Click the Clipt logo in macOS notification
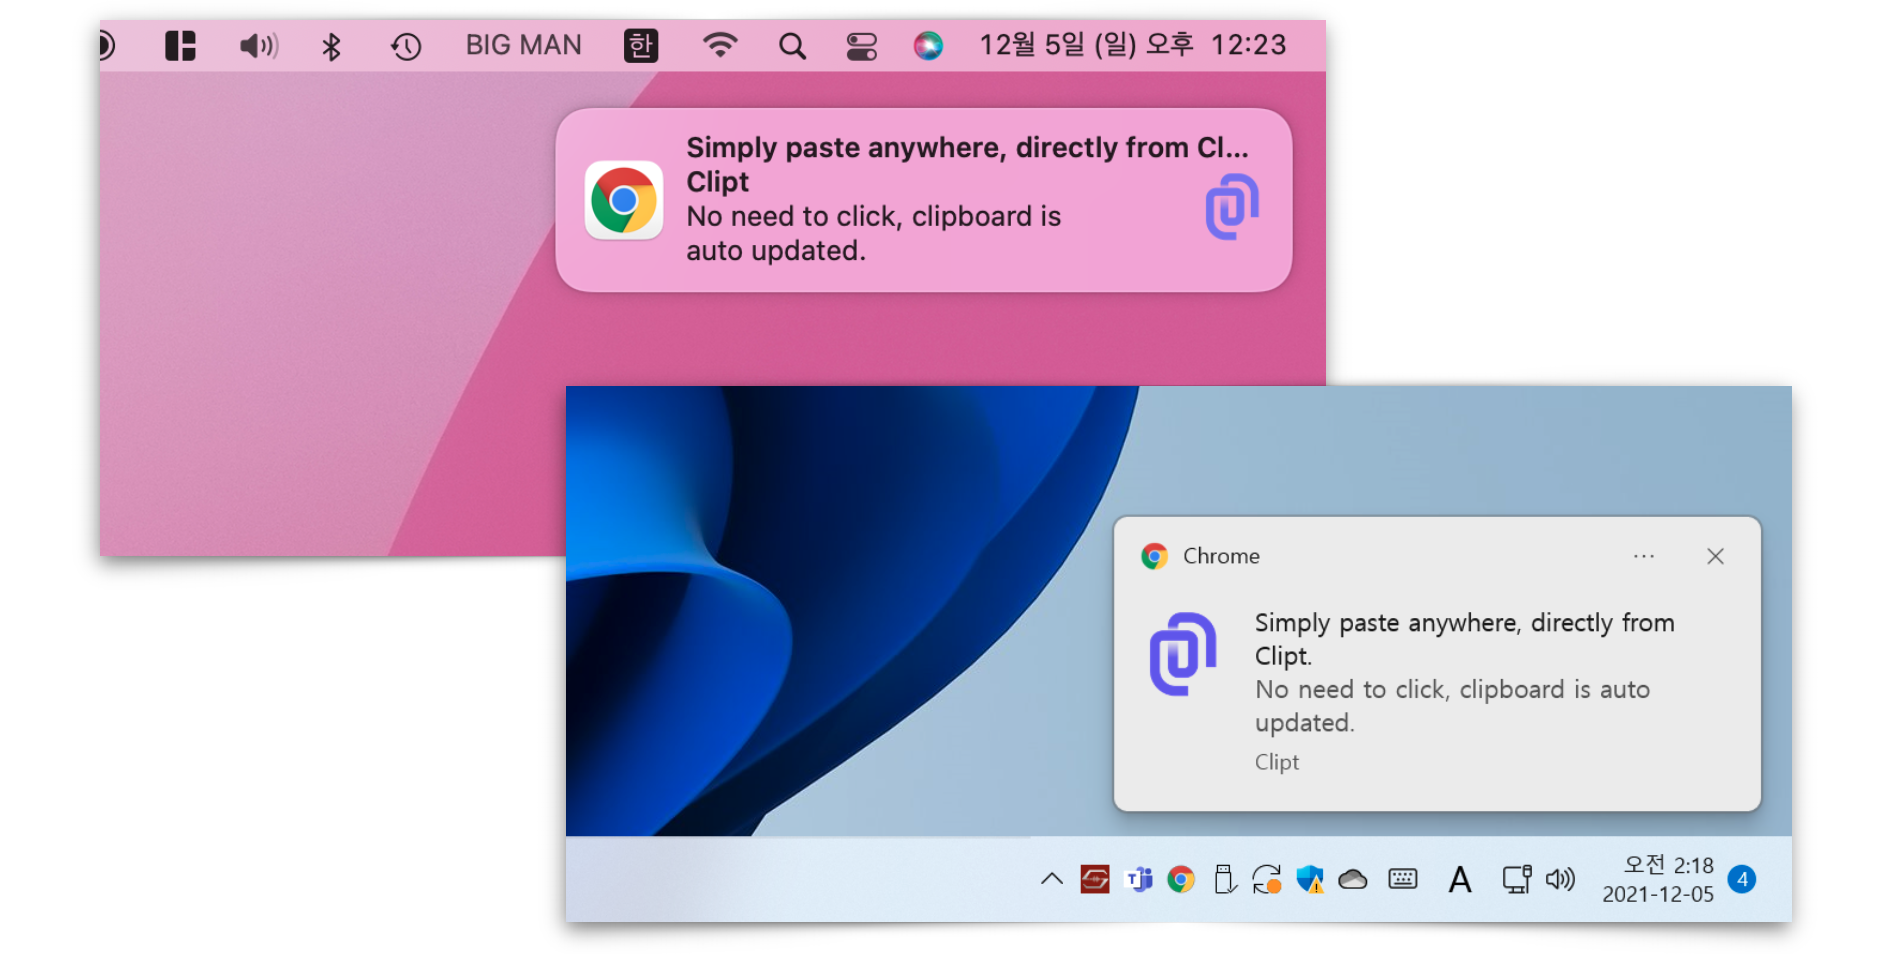Screen dimensions: 1892x954 pyautogui.click(x=1232, y=206)
